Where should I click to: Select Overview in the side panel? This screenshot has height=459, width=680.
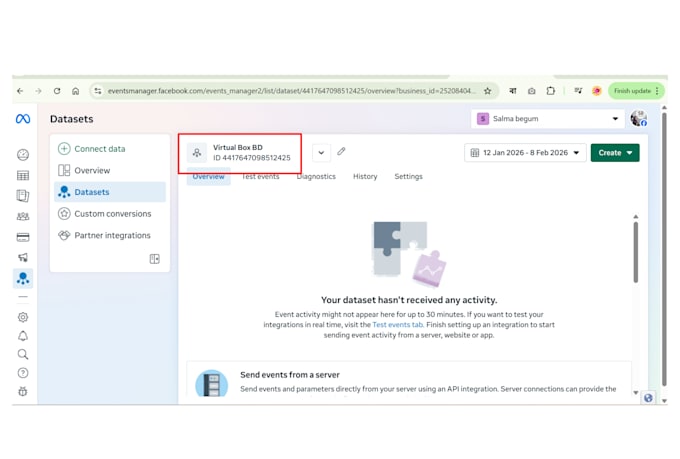(x=110, y=170)
